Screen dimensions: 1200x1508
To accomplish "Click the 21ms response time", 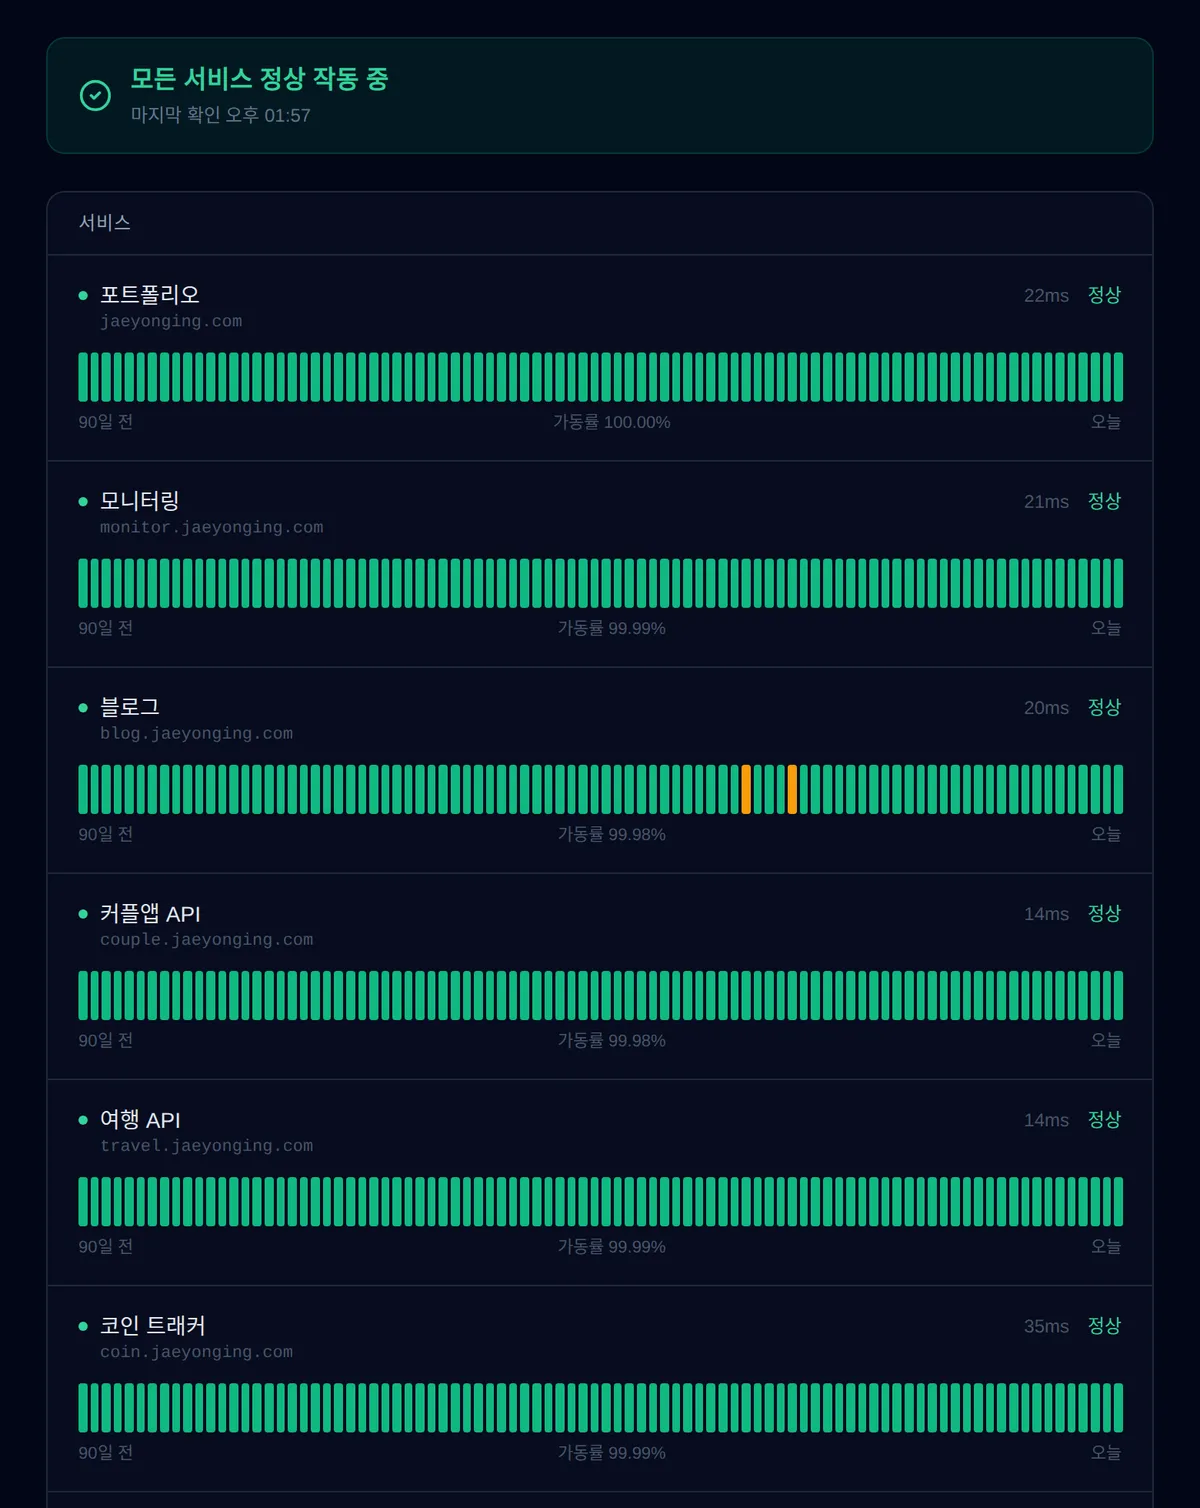I will [1046, 502].
